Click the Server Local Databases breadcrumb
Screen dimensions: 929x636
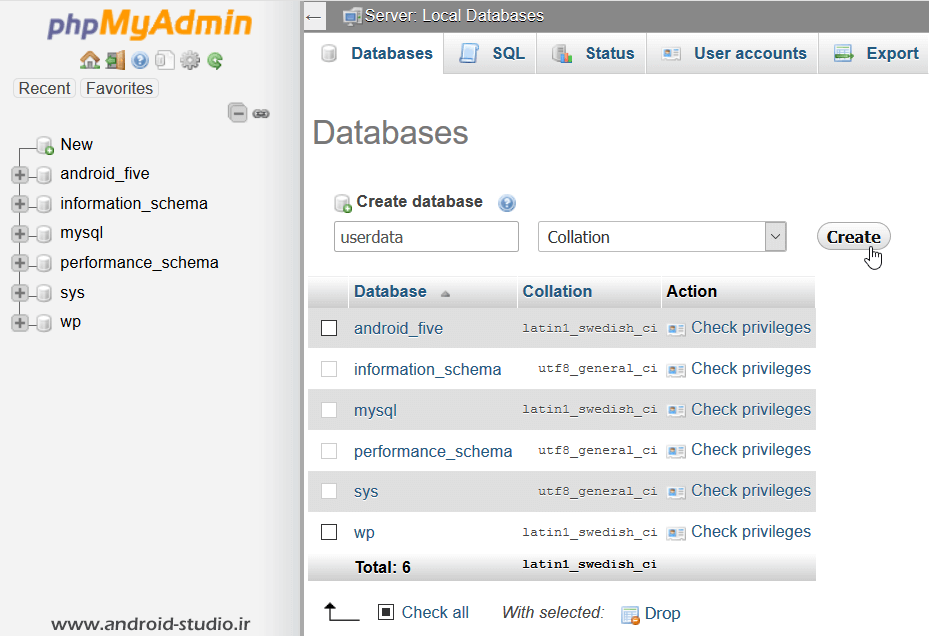453,15
